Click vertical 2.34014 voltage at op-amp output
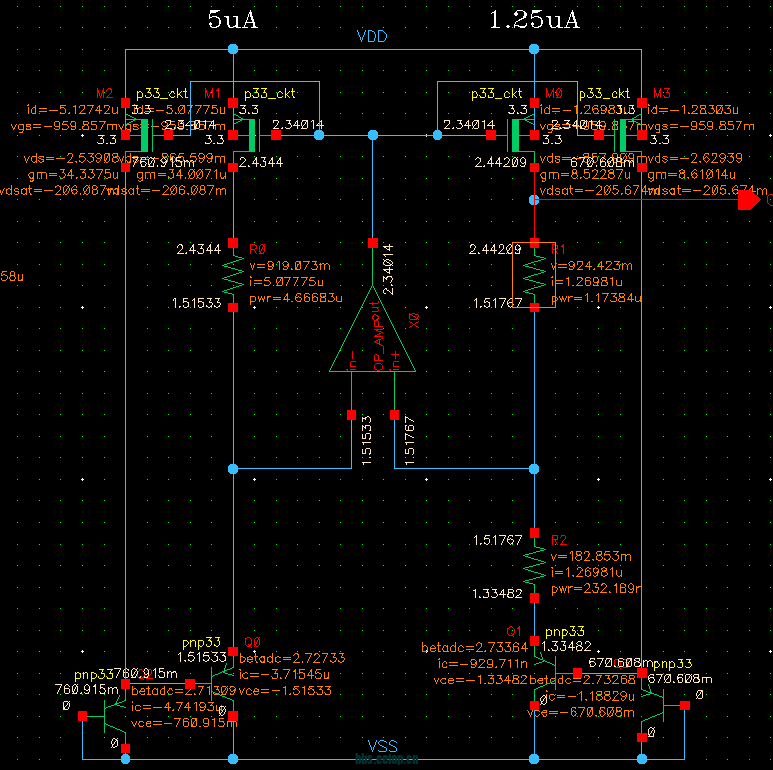 pos(388,269)
